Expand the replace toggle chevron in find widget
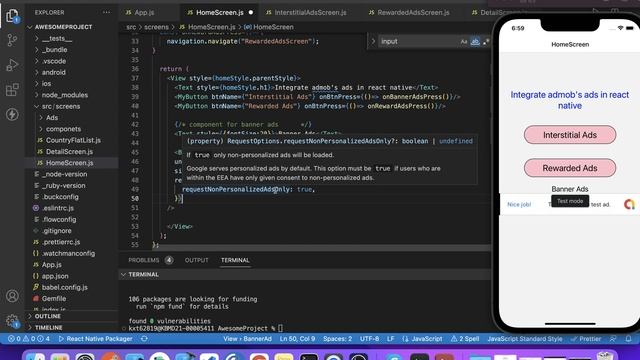Screen dimensions: 640x360 [373, 41]
